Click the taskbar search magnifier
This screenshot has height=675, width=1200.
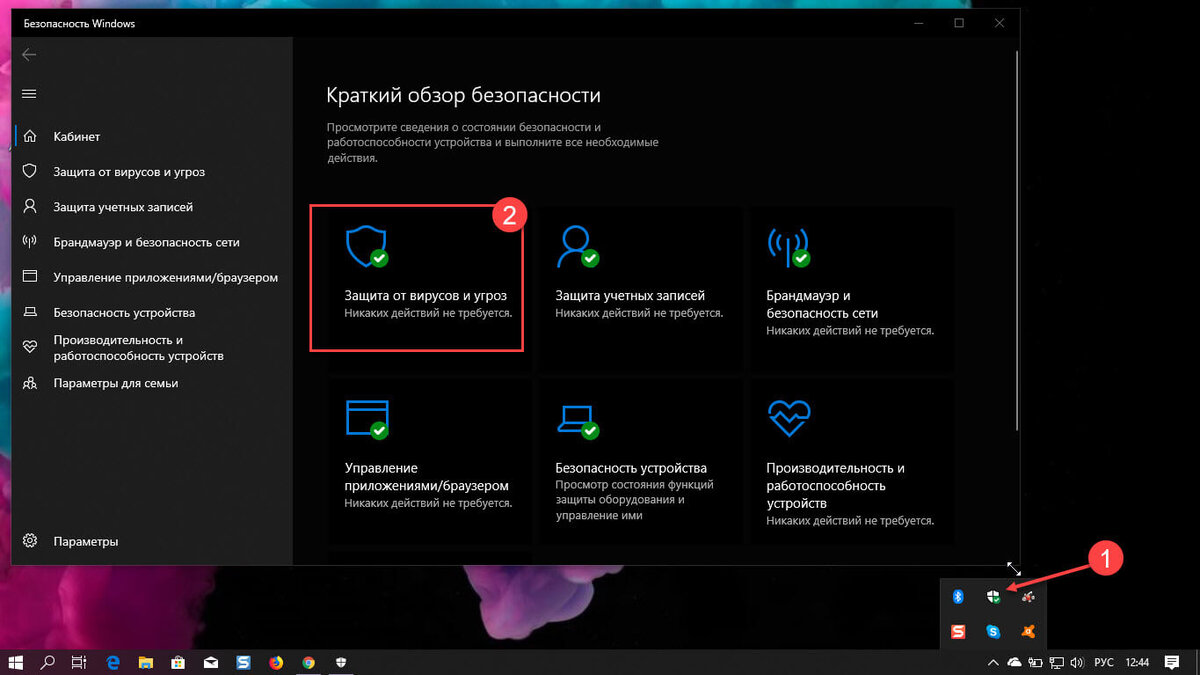tap(47, 662)
